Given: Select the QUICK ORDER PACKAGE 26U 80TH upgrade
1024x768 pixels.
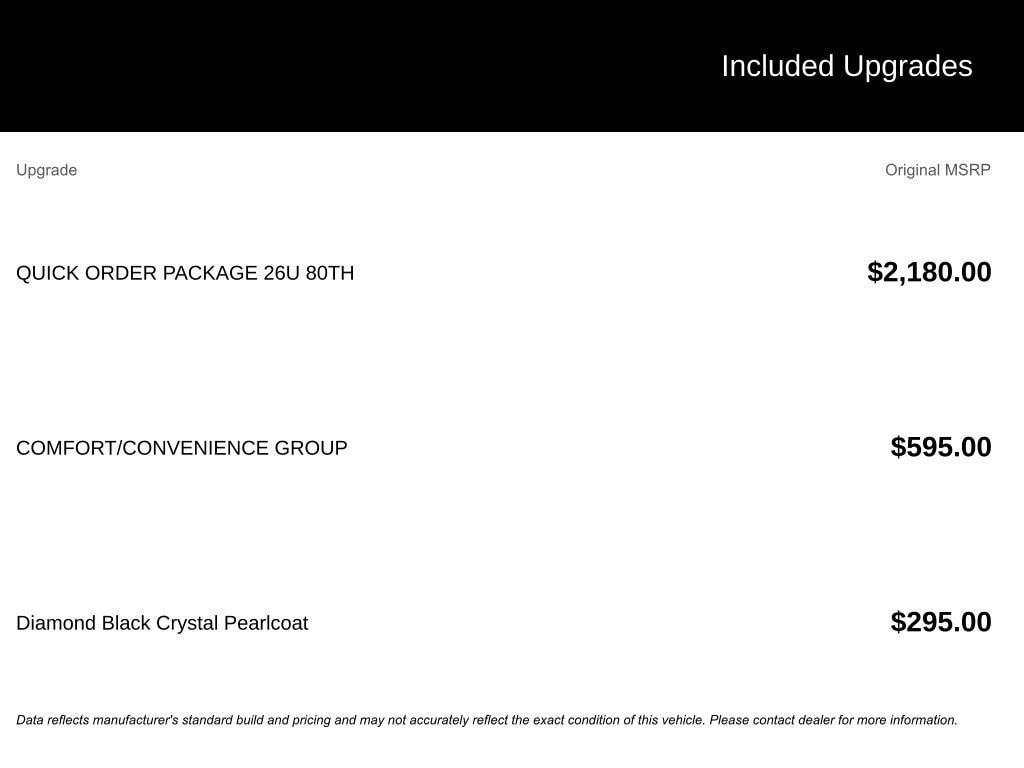Looking at the screenshot, I should click(185, 273).
